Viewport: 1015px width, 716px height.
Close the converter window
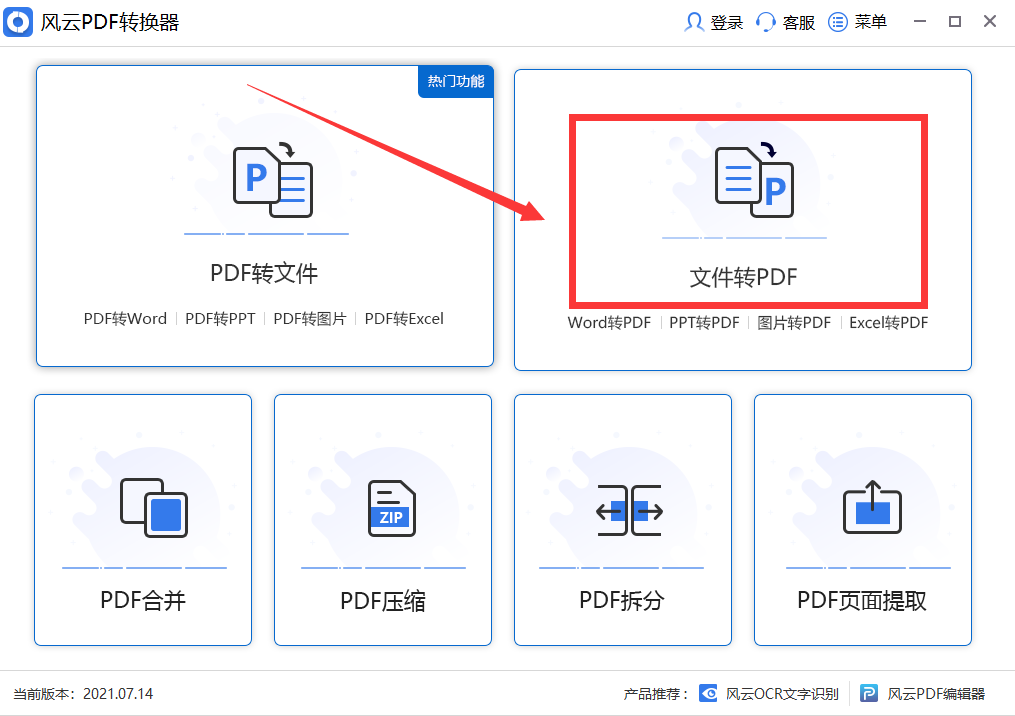click(990, 21)
